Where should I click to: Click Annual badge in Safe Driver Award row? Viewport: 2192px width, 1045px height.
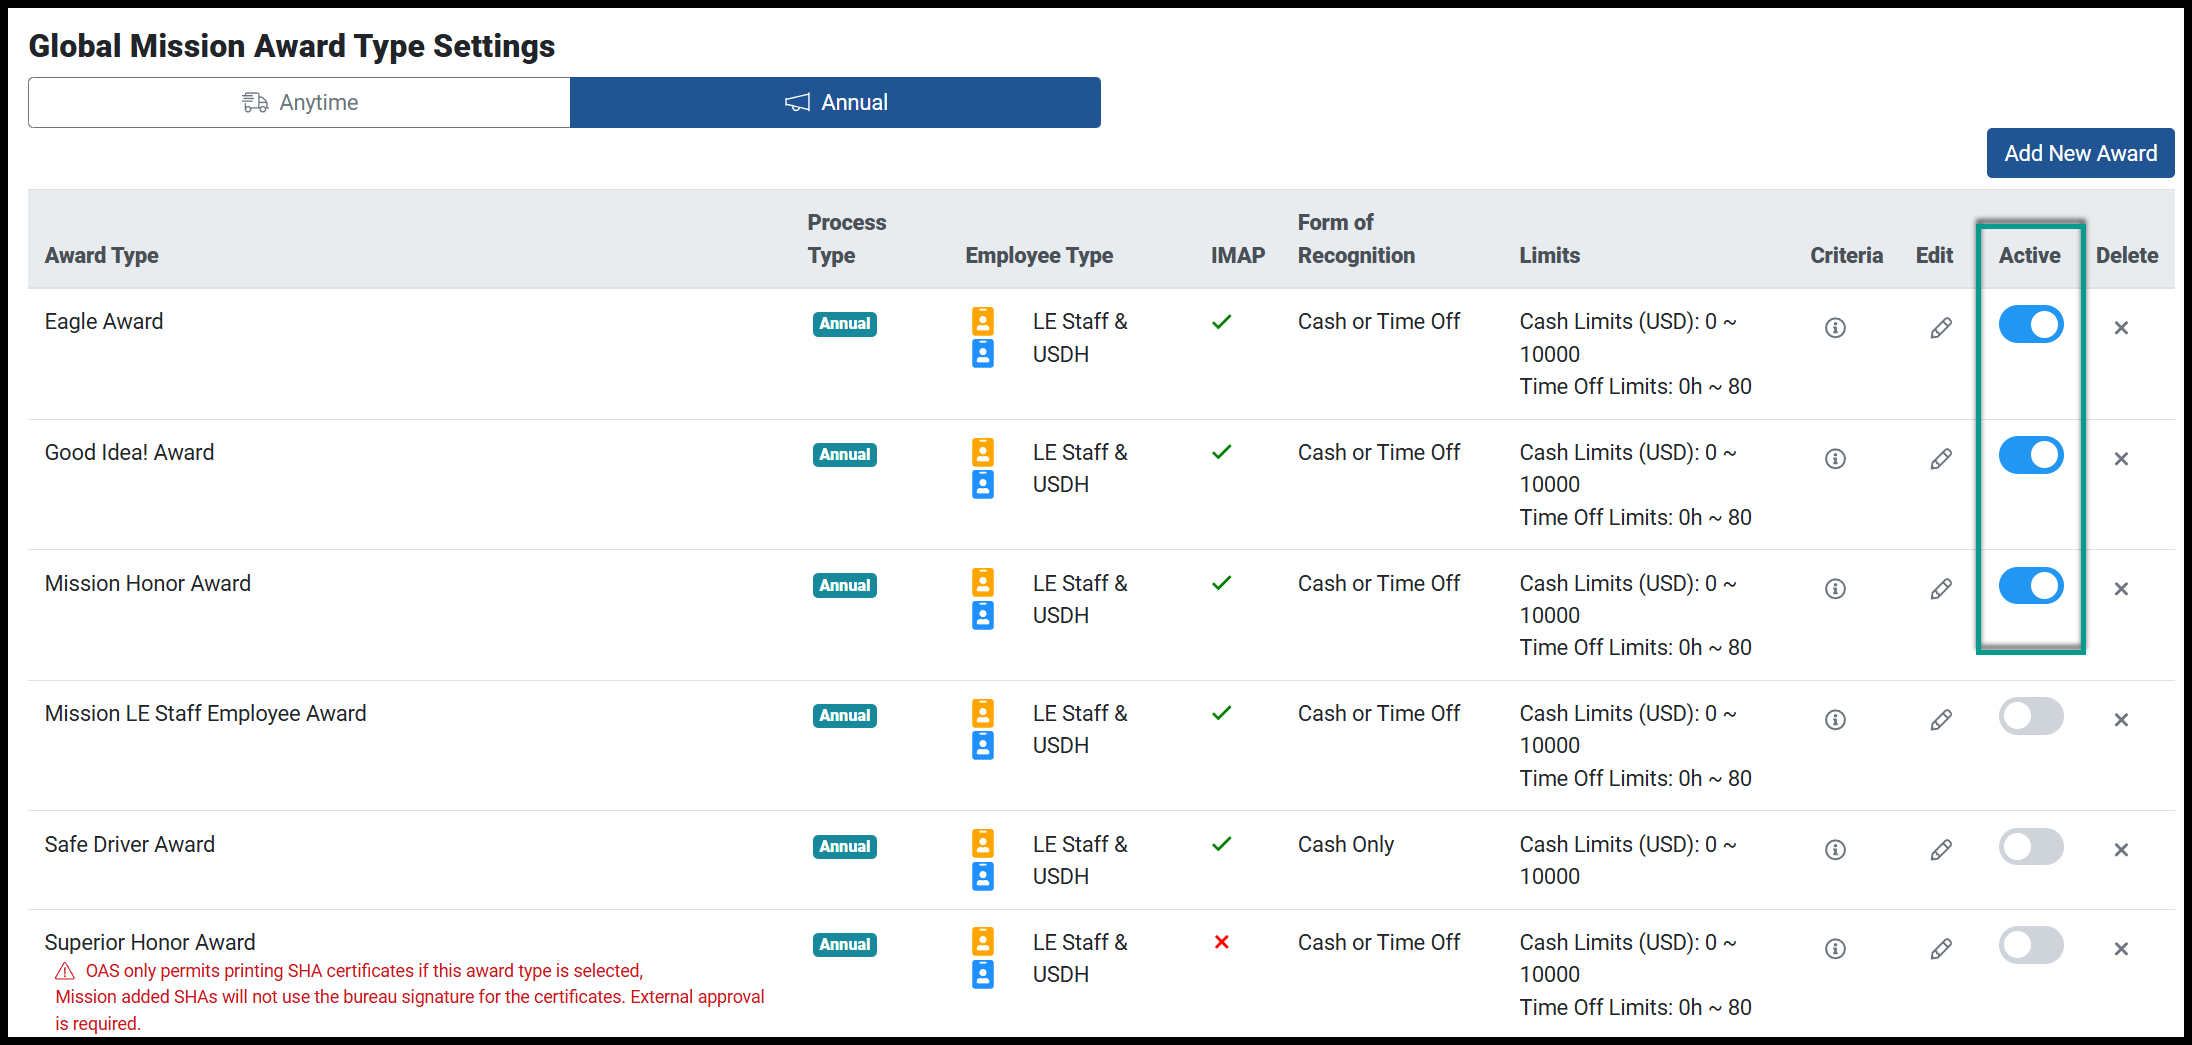845,846
